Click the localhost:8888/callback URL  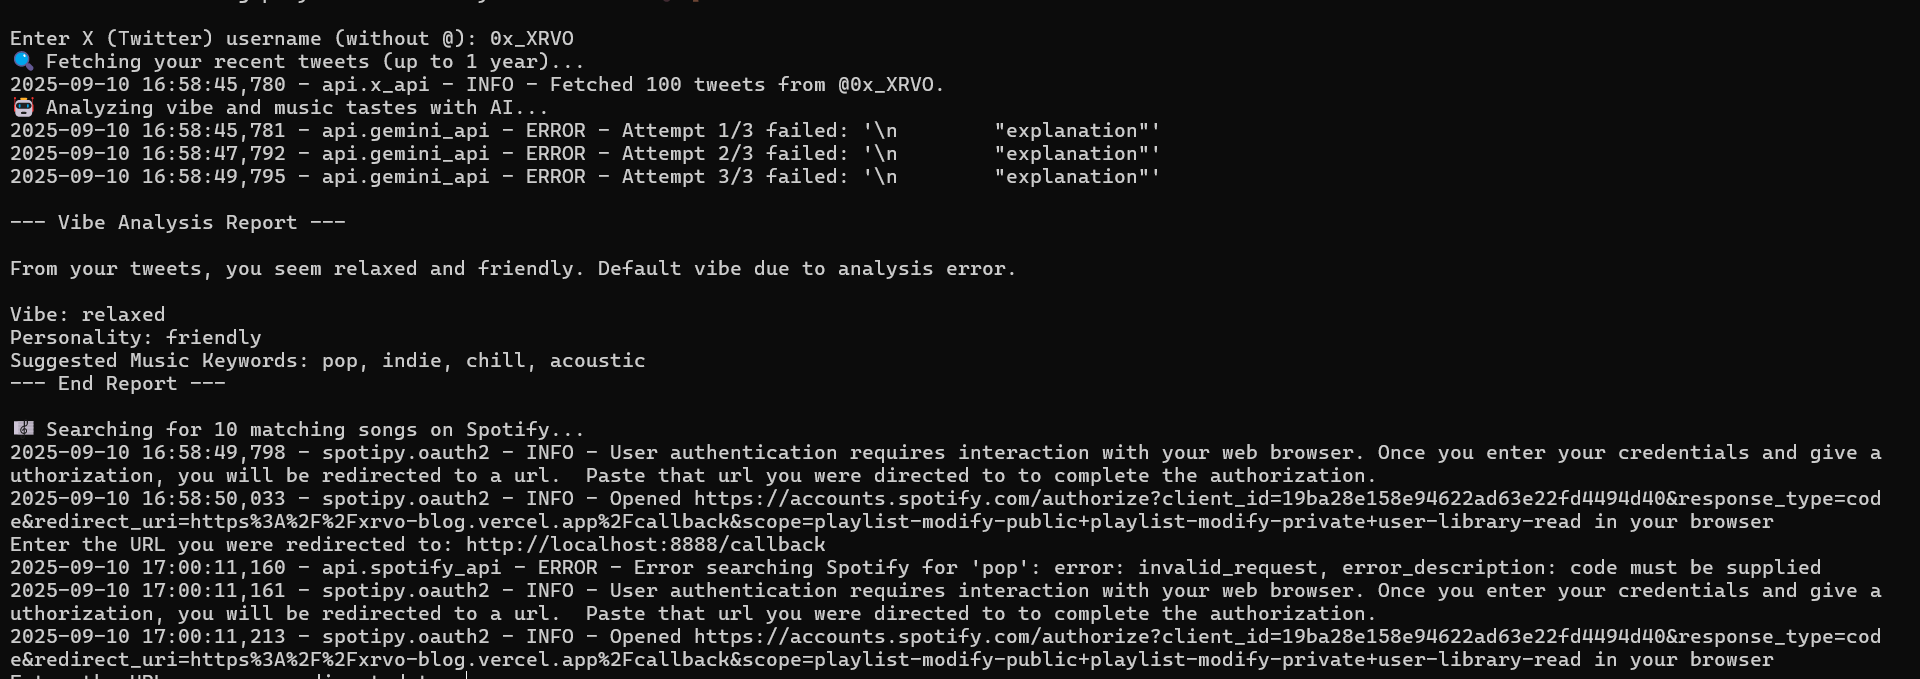[645, 545]
